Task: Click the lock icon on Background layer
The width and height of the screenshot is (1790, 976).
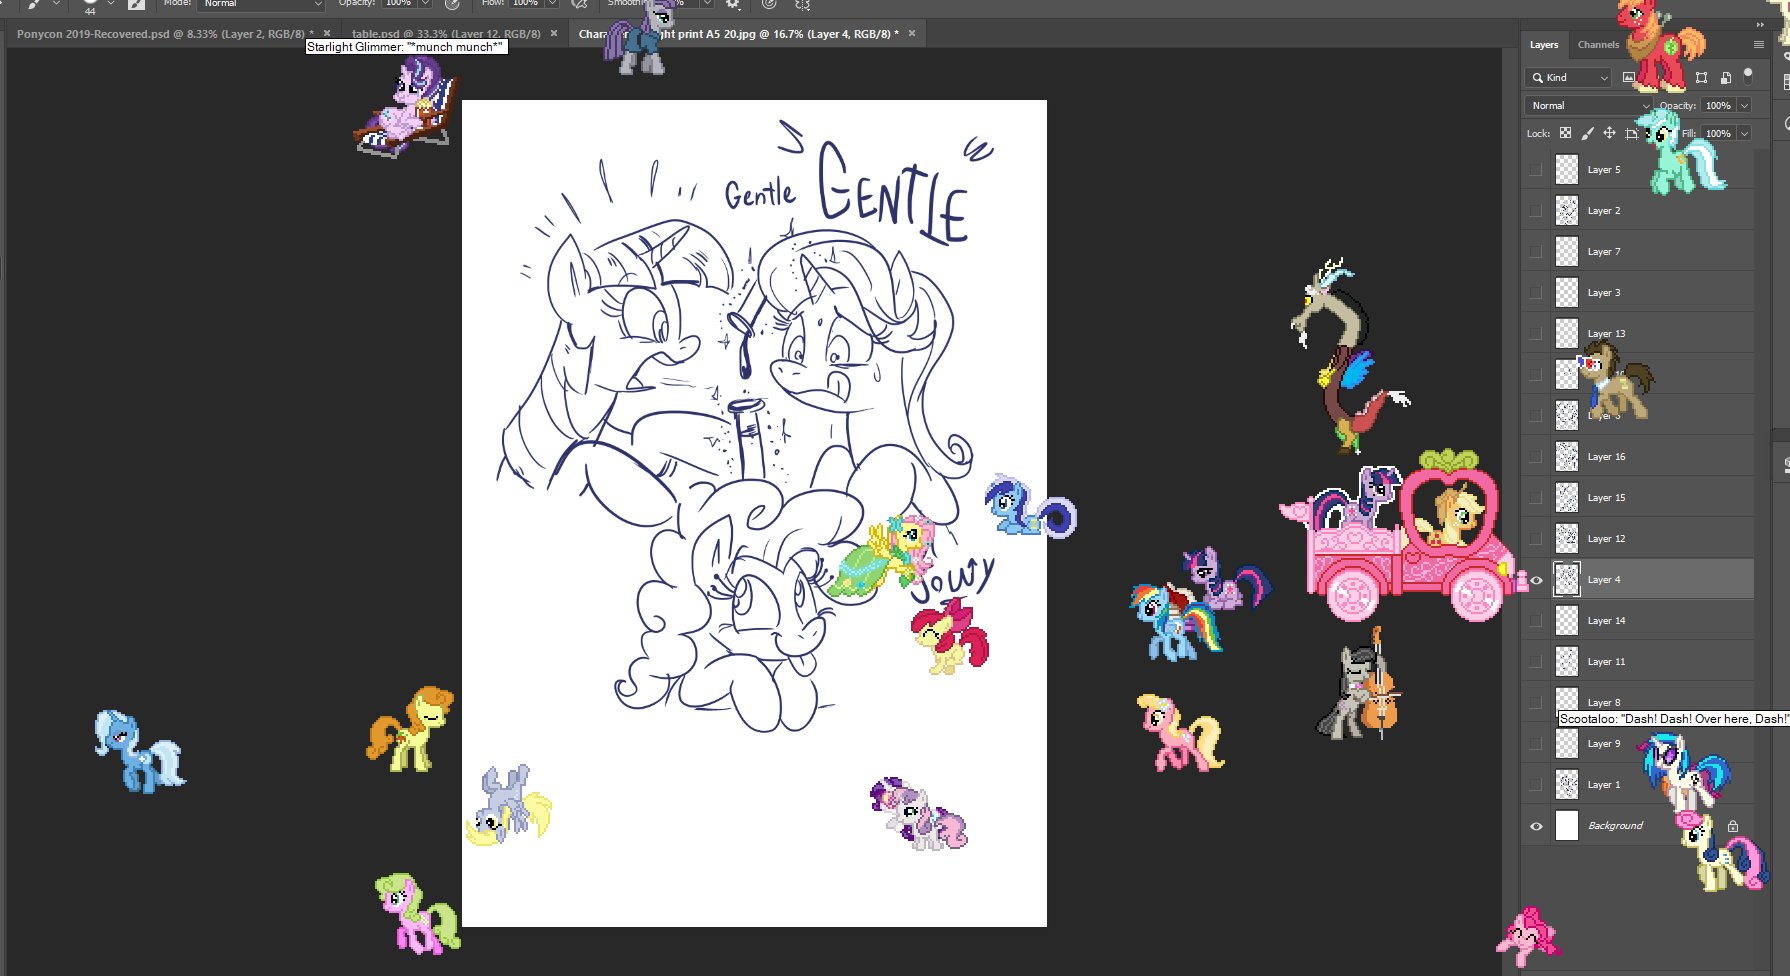Action: coord(1733,826)
